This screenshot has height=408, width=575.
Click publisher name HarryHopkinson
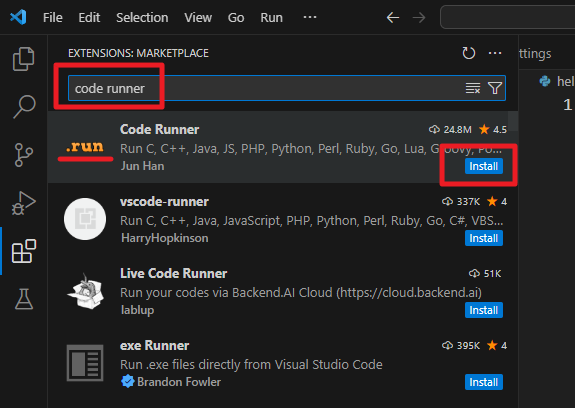pyautogui.click(x=165, y=238)
